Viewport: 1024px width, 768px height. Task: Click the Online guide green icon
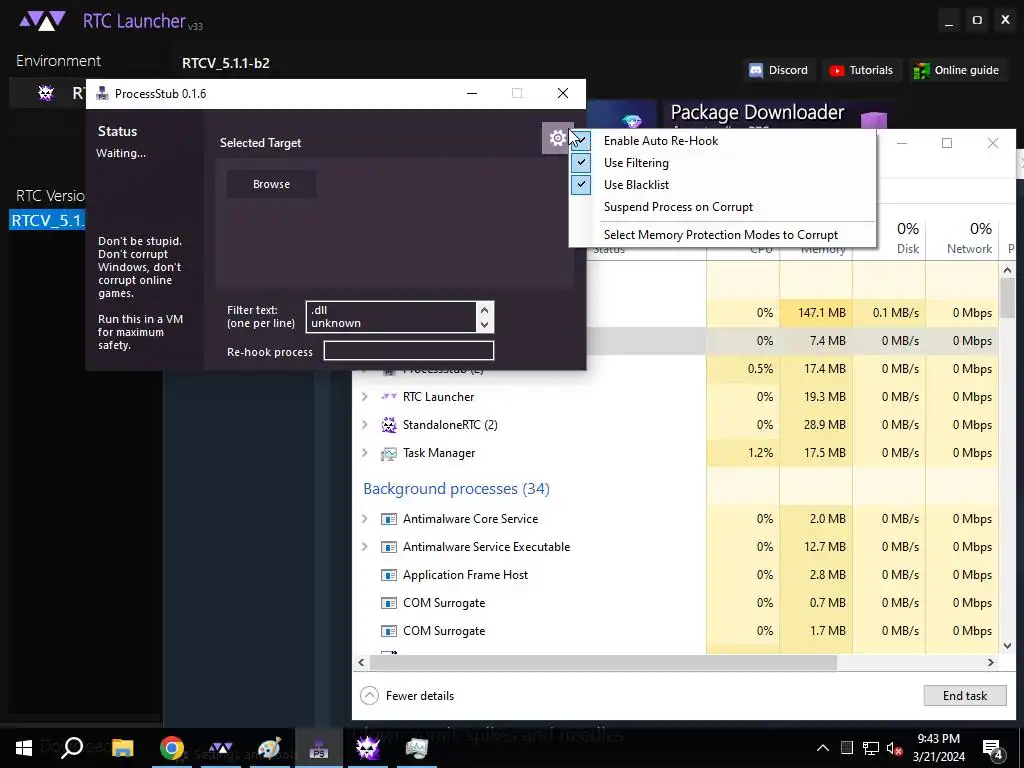[921, 71]
